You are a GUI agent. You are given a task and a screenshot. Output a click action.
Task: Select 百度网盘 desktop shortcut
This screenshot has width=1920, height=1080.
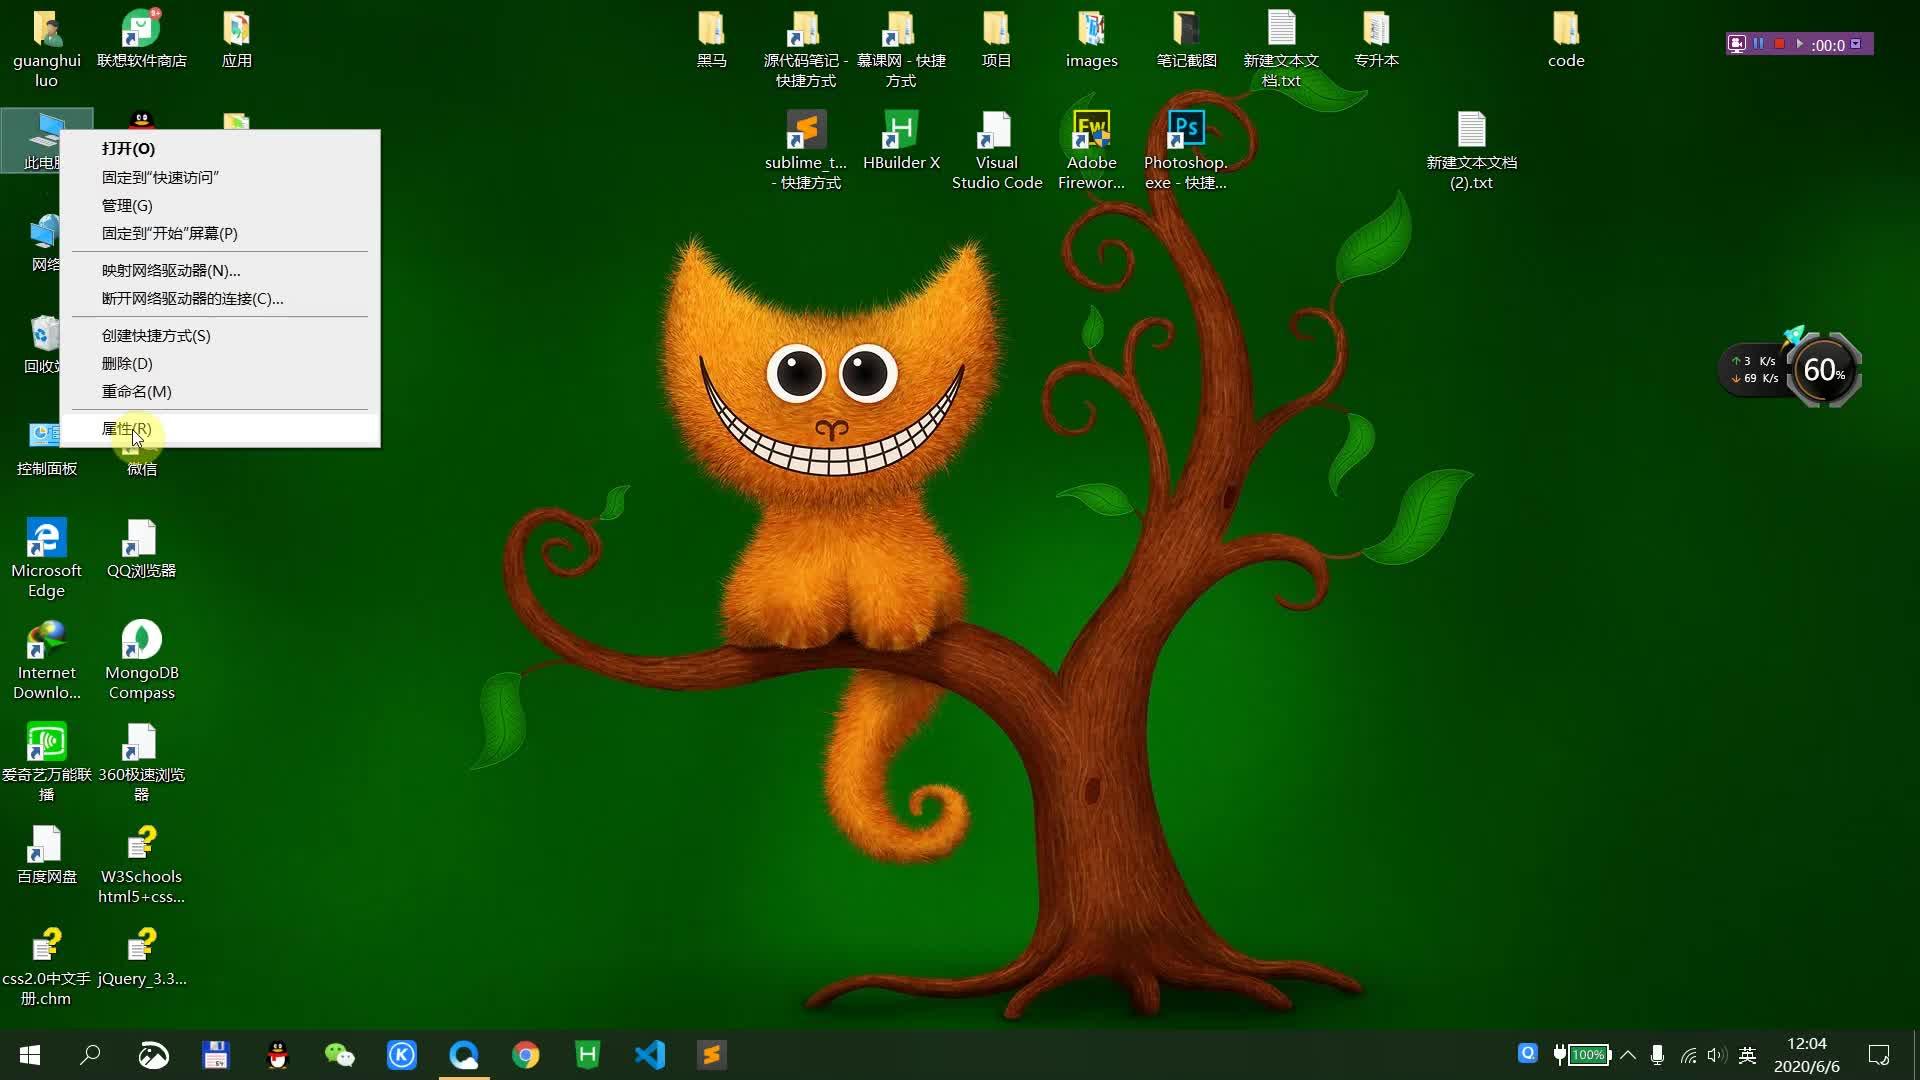click(46, 854)
